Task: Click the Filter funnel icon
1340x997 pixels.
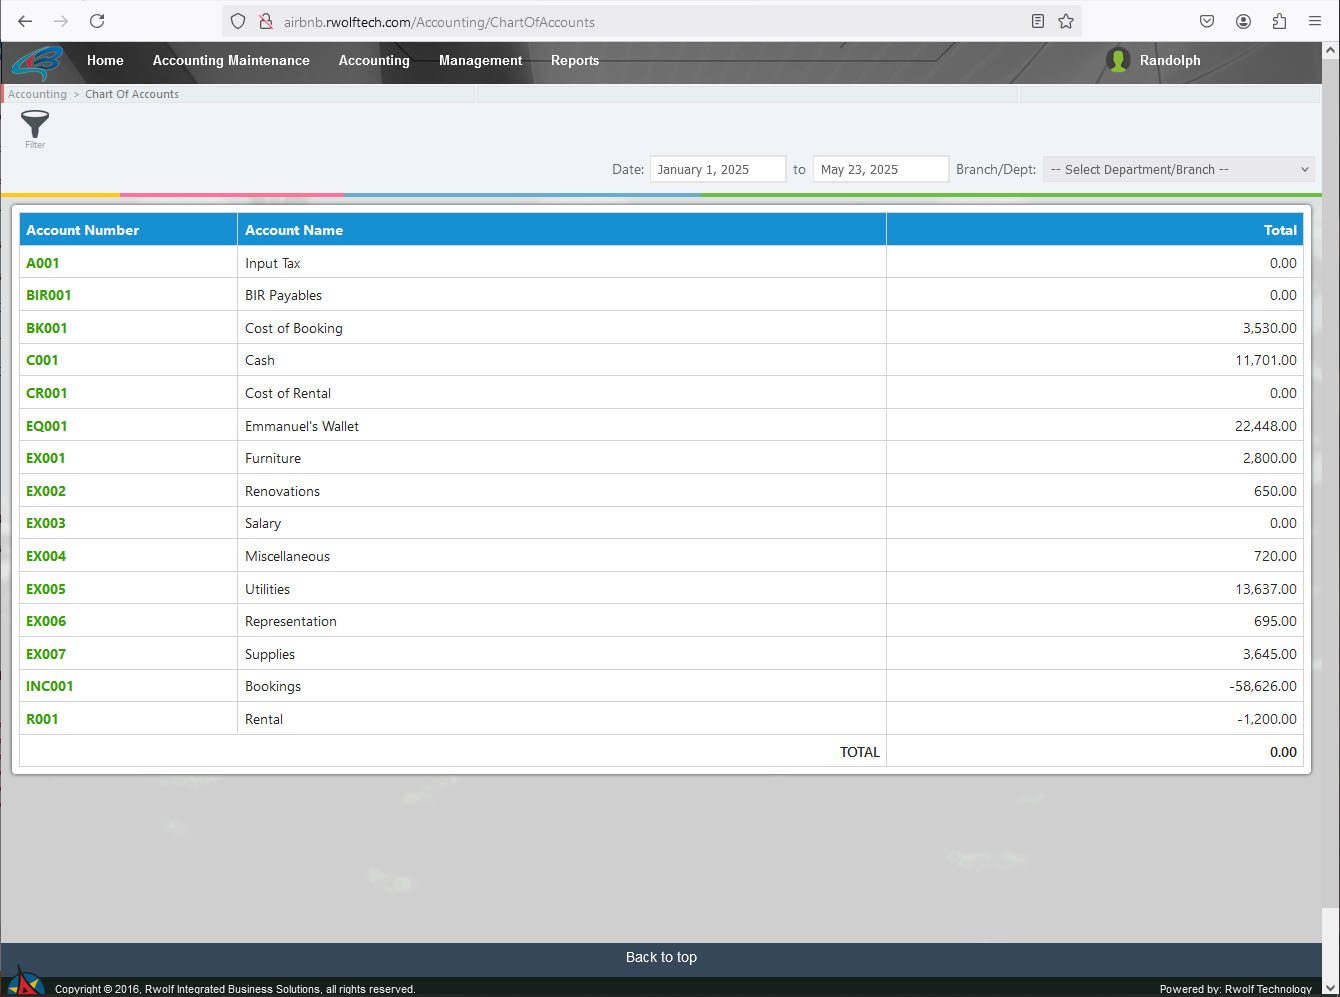Action: (x=35, y=125)
